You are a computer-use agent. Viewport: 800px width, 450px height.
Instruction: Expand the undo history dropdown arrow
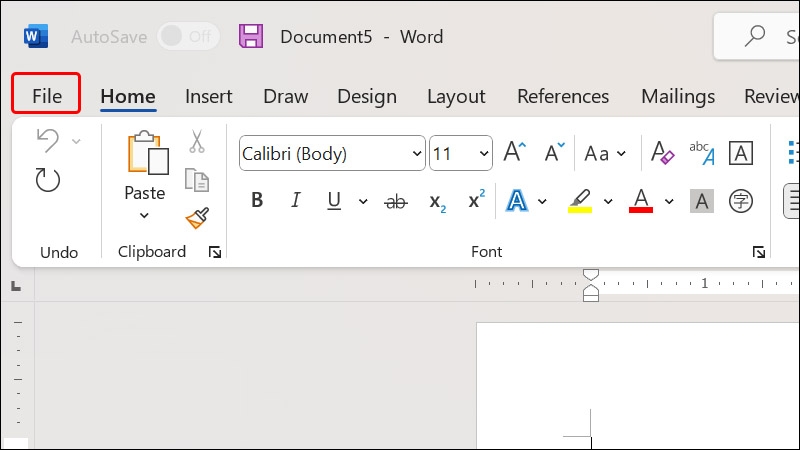coord(76,141)
